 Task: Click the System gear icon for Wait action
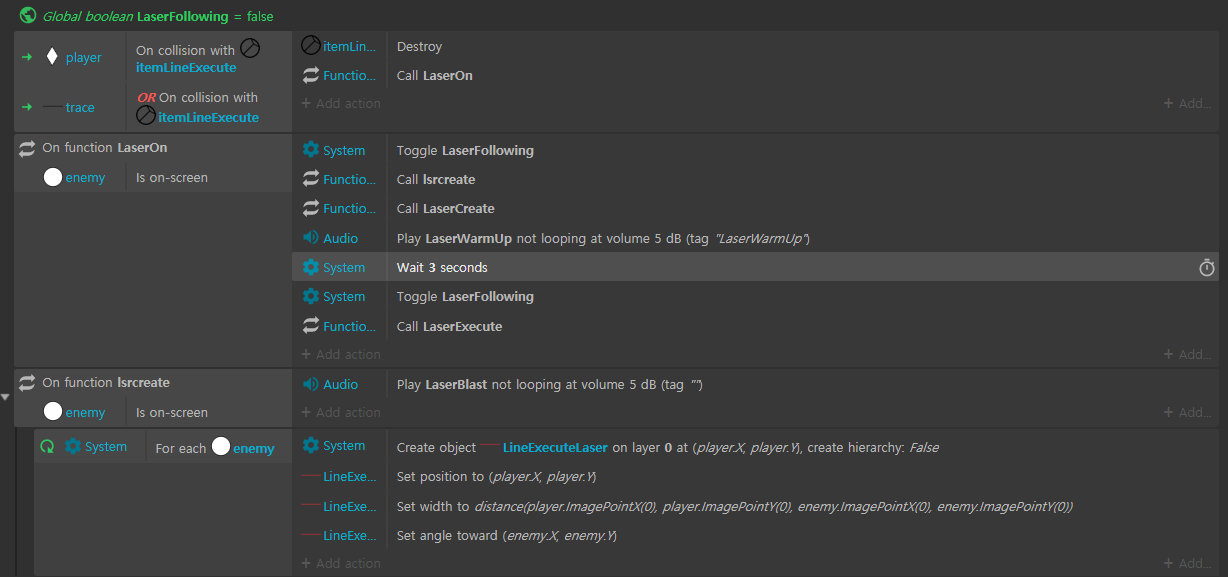[x=311, y=267]
